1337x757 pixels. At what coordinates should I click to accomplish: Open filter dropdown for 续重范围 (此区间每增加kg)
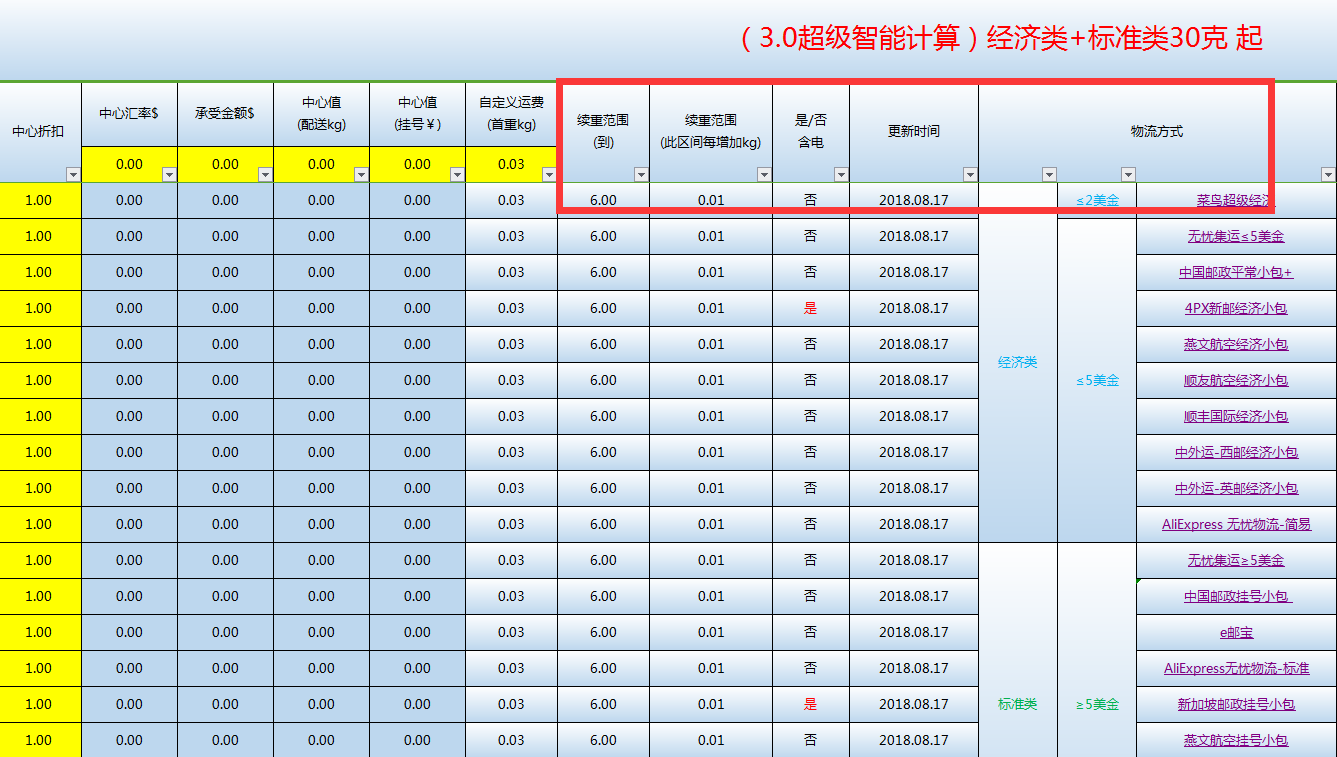click(764, 175)
